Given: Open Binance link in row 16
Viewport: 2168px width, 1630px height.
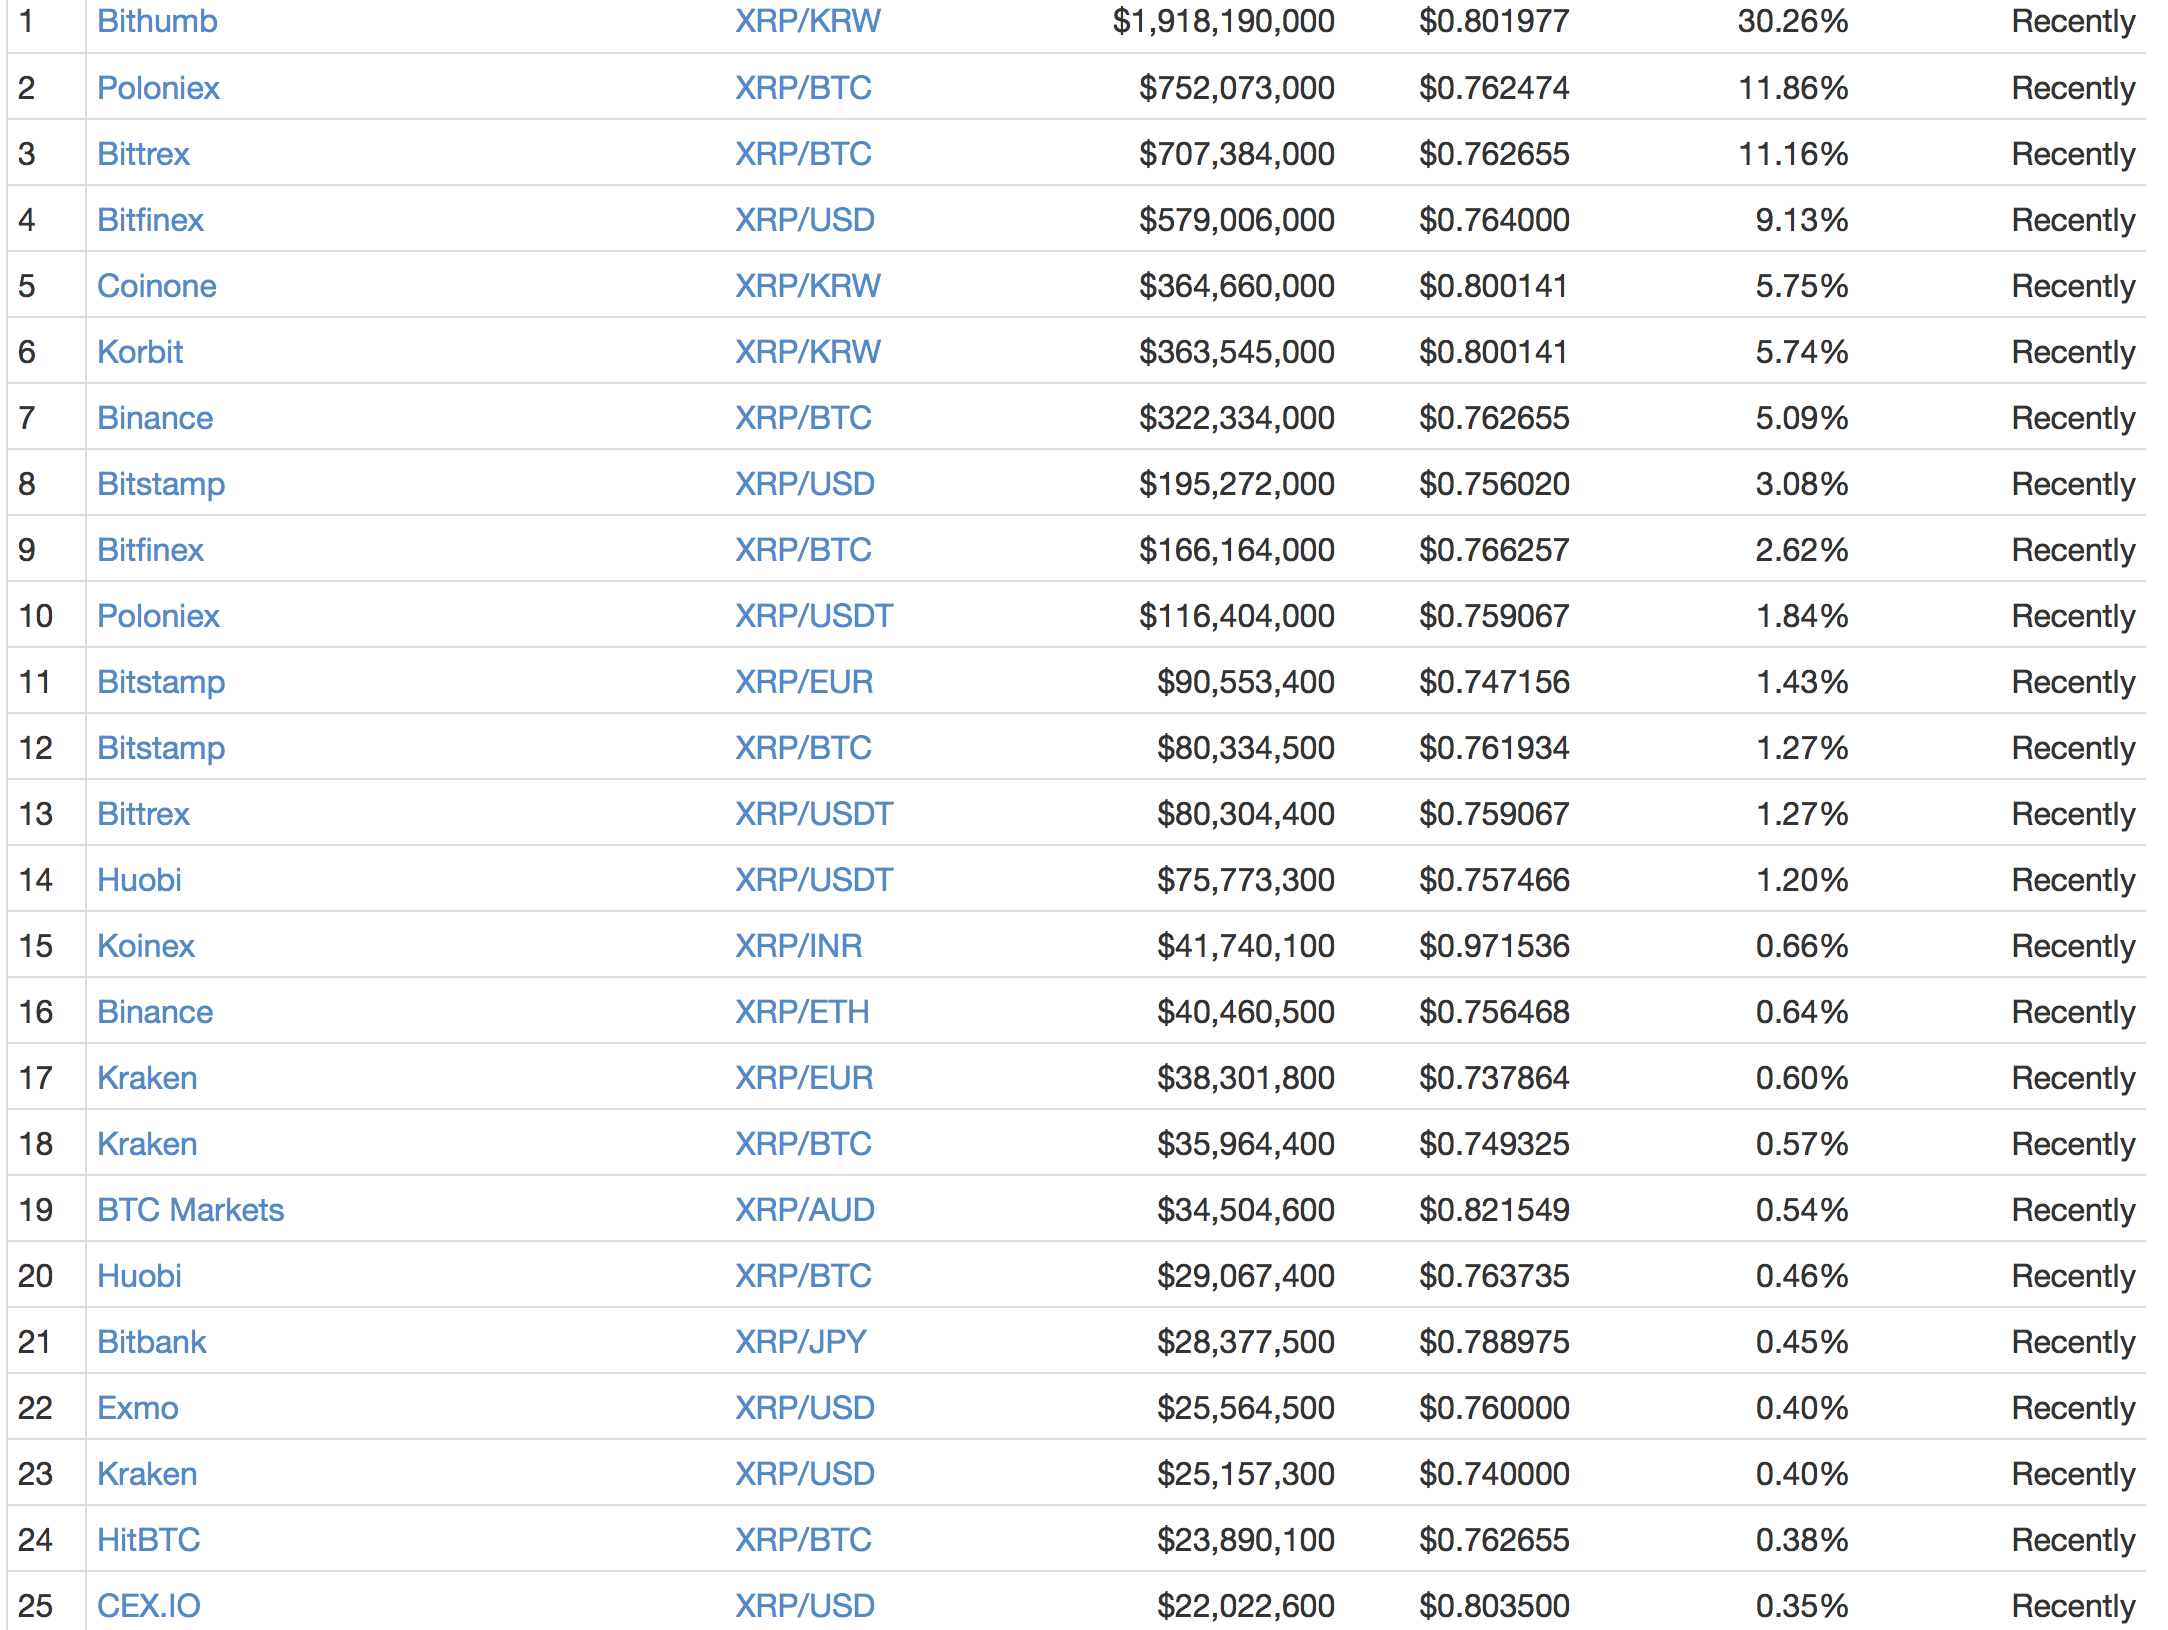Looking at the screenshot, I should click(155, 1011).
